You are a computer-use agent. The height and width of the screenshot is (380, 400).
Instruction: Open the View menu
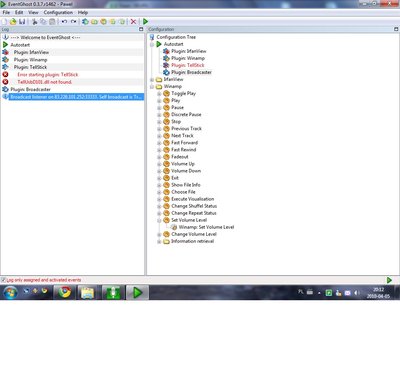coord(33,12)
